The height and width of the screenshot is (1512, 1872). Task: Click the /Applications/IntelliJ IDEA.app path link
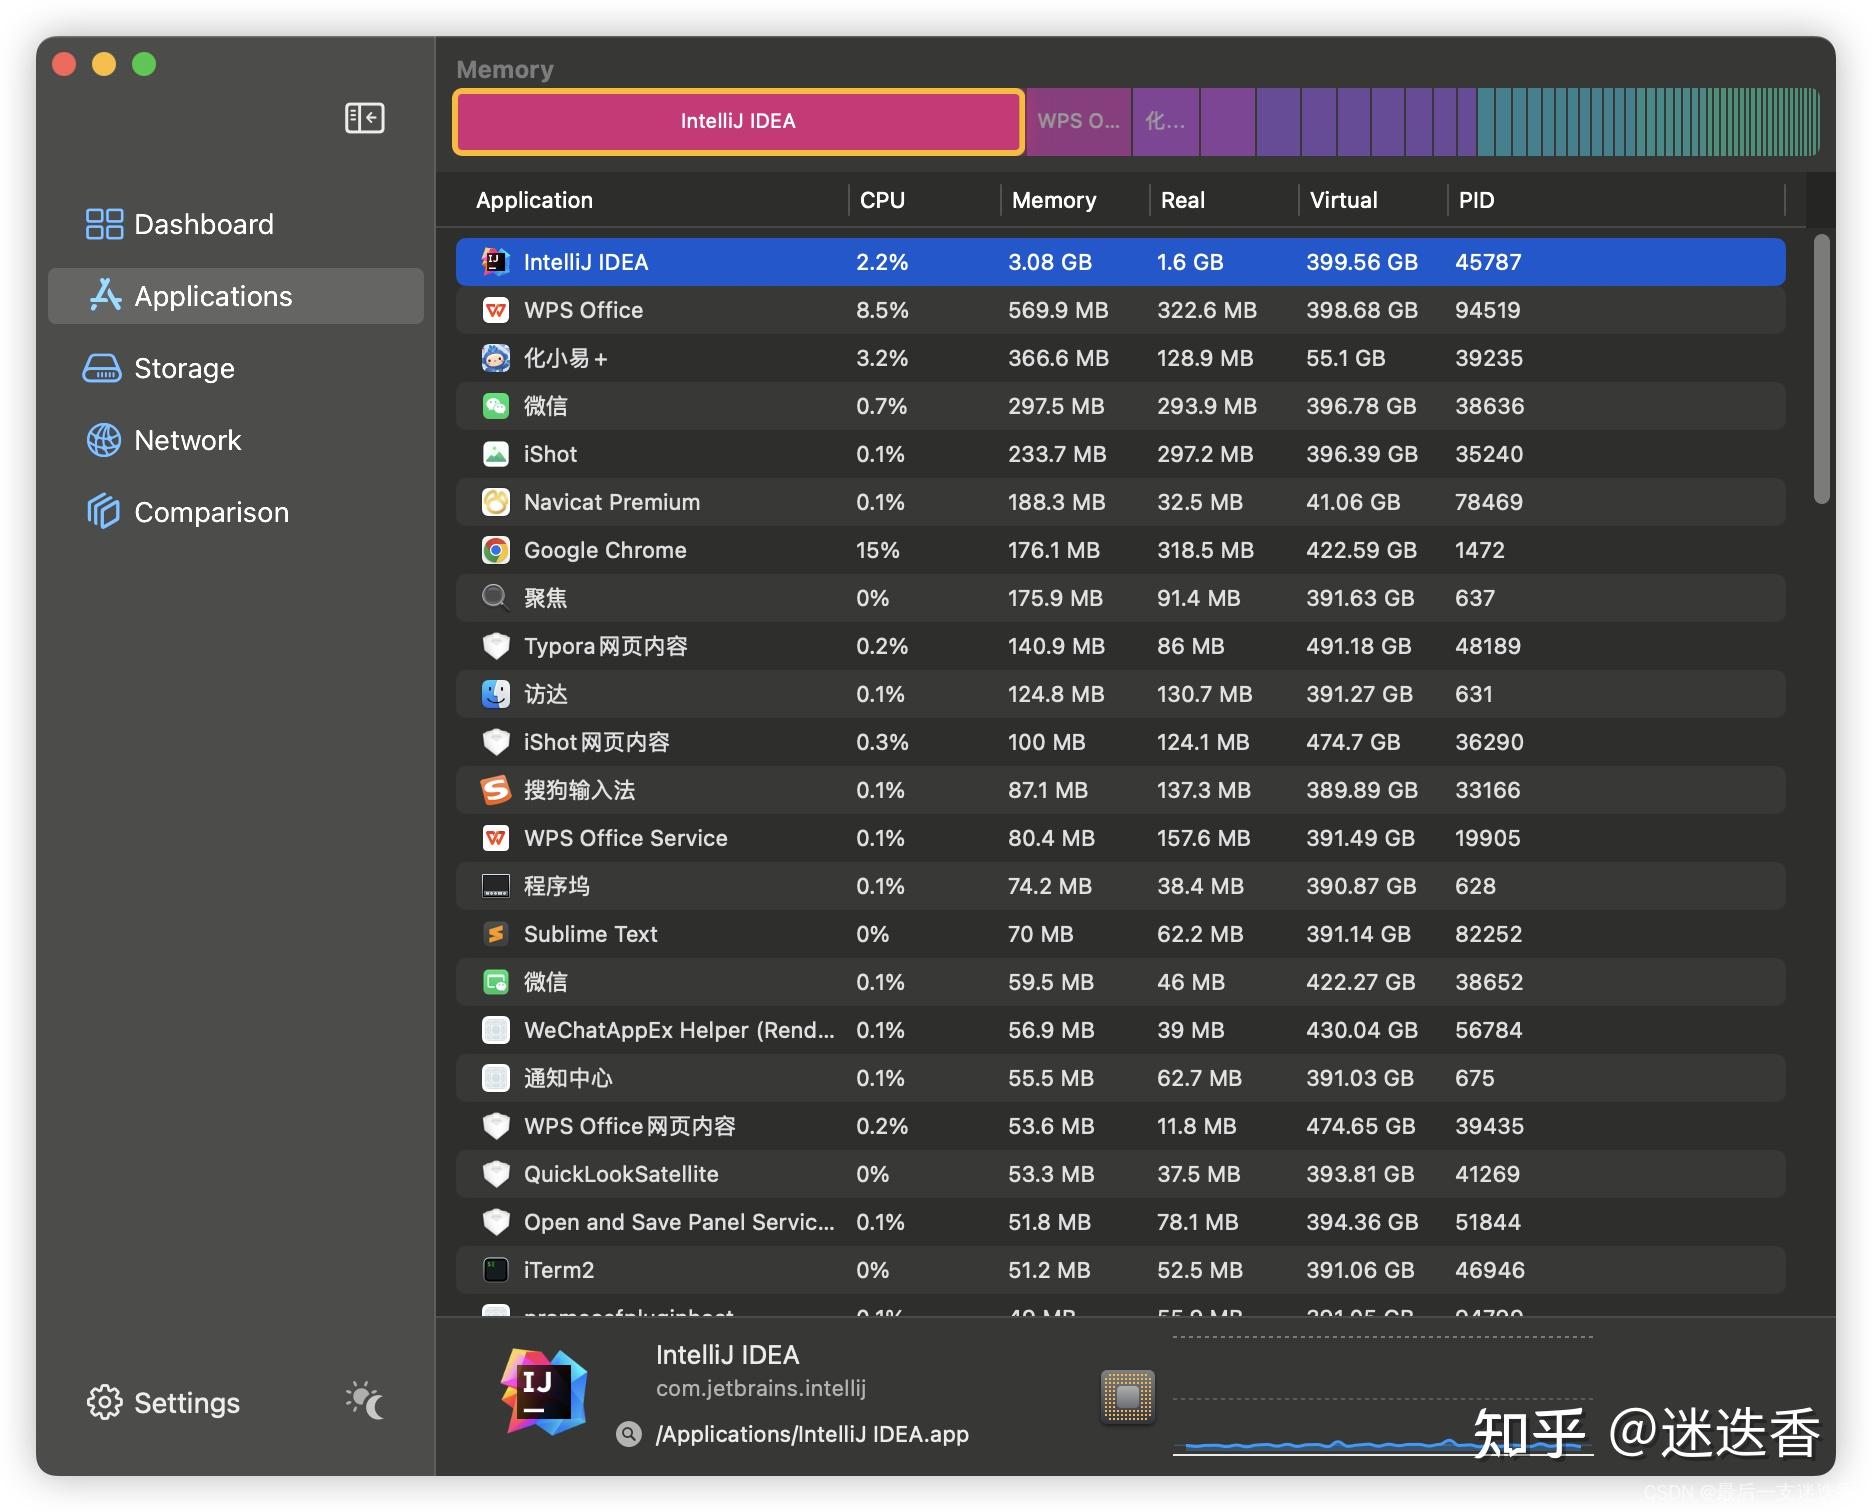(810, 1433)
